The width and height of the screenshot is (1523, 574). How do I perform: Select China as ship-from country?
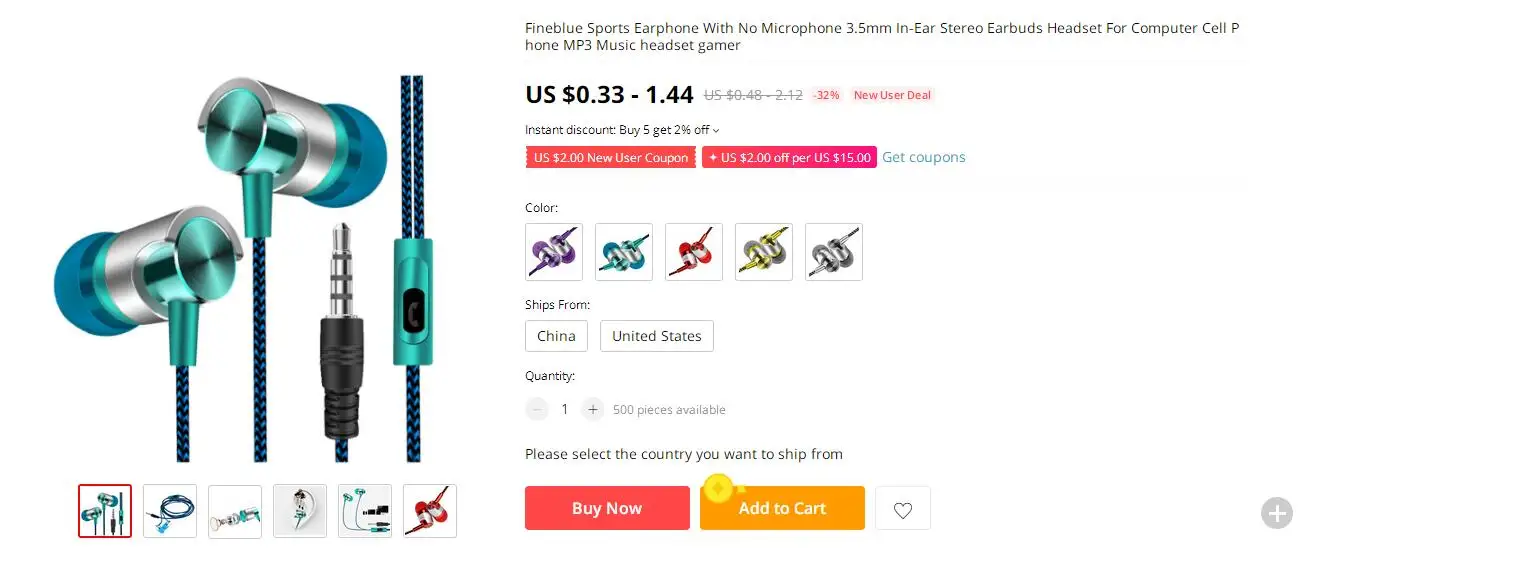click(556, 336)
